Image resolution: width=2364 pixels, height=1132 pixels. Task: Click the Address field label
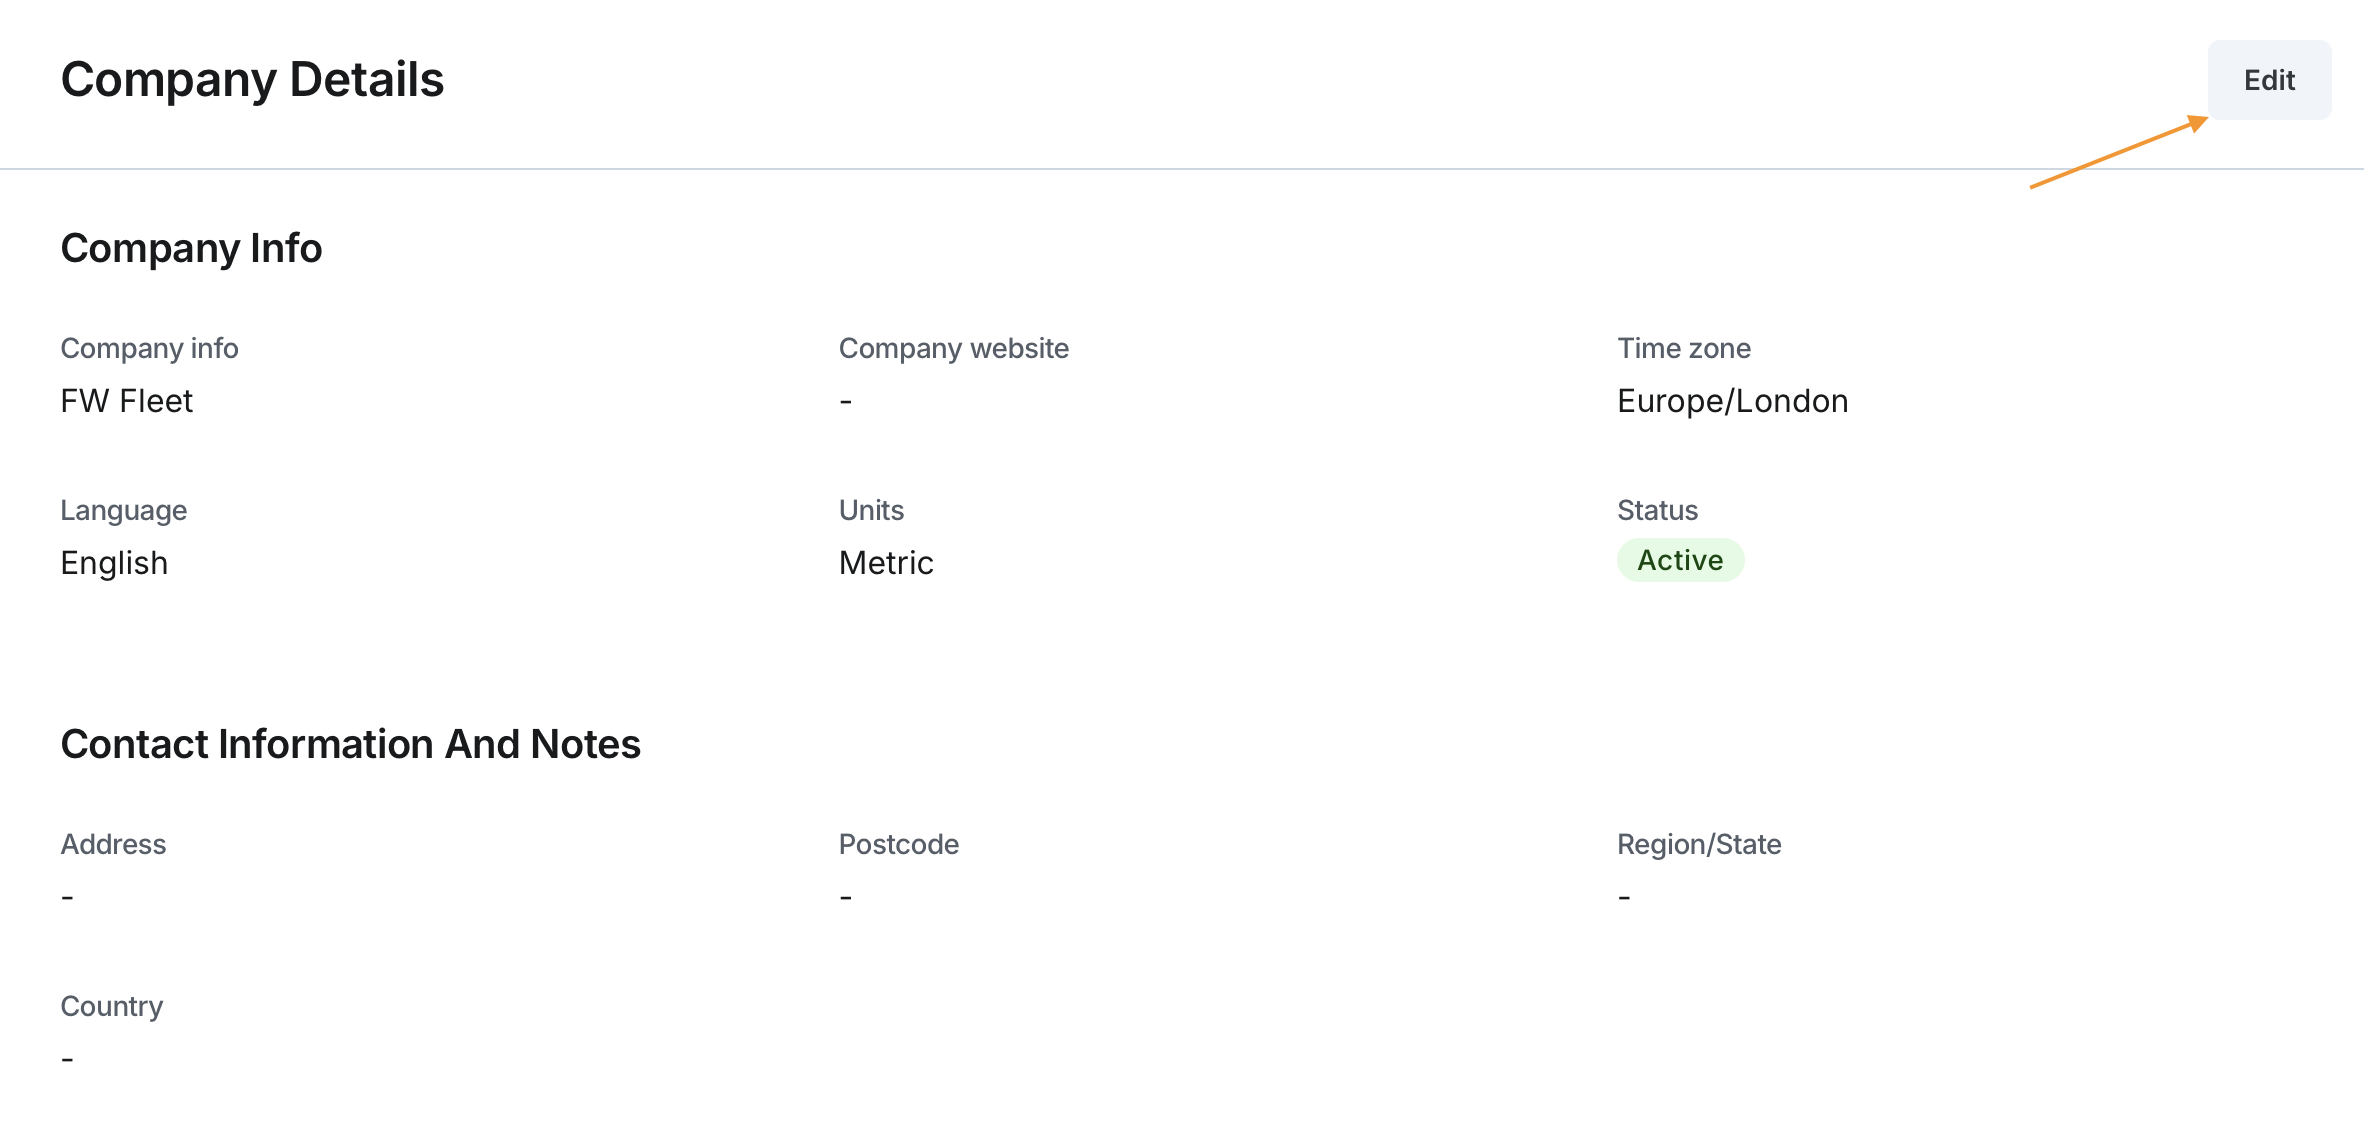pos(113,844)
